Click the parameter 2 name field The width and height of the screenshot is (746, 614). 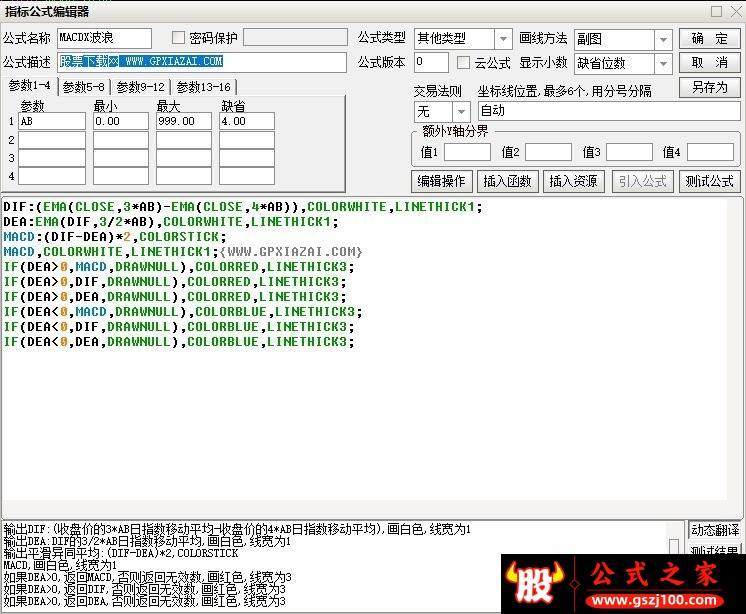tap(52, 140)
